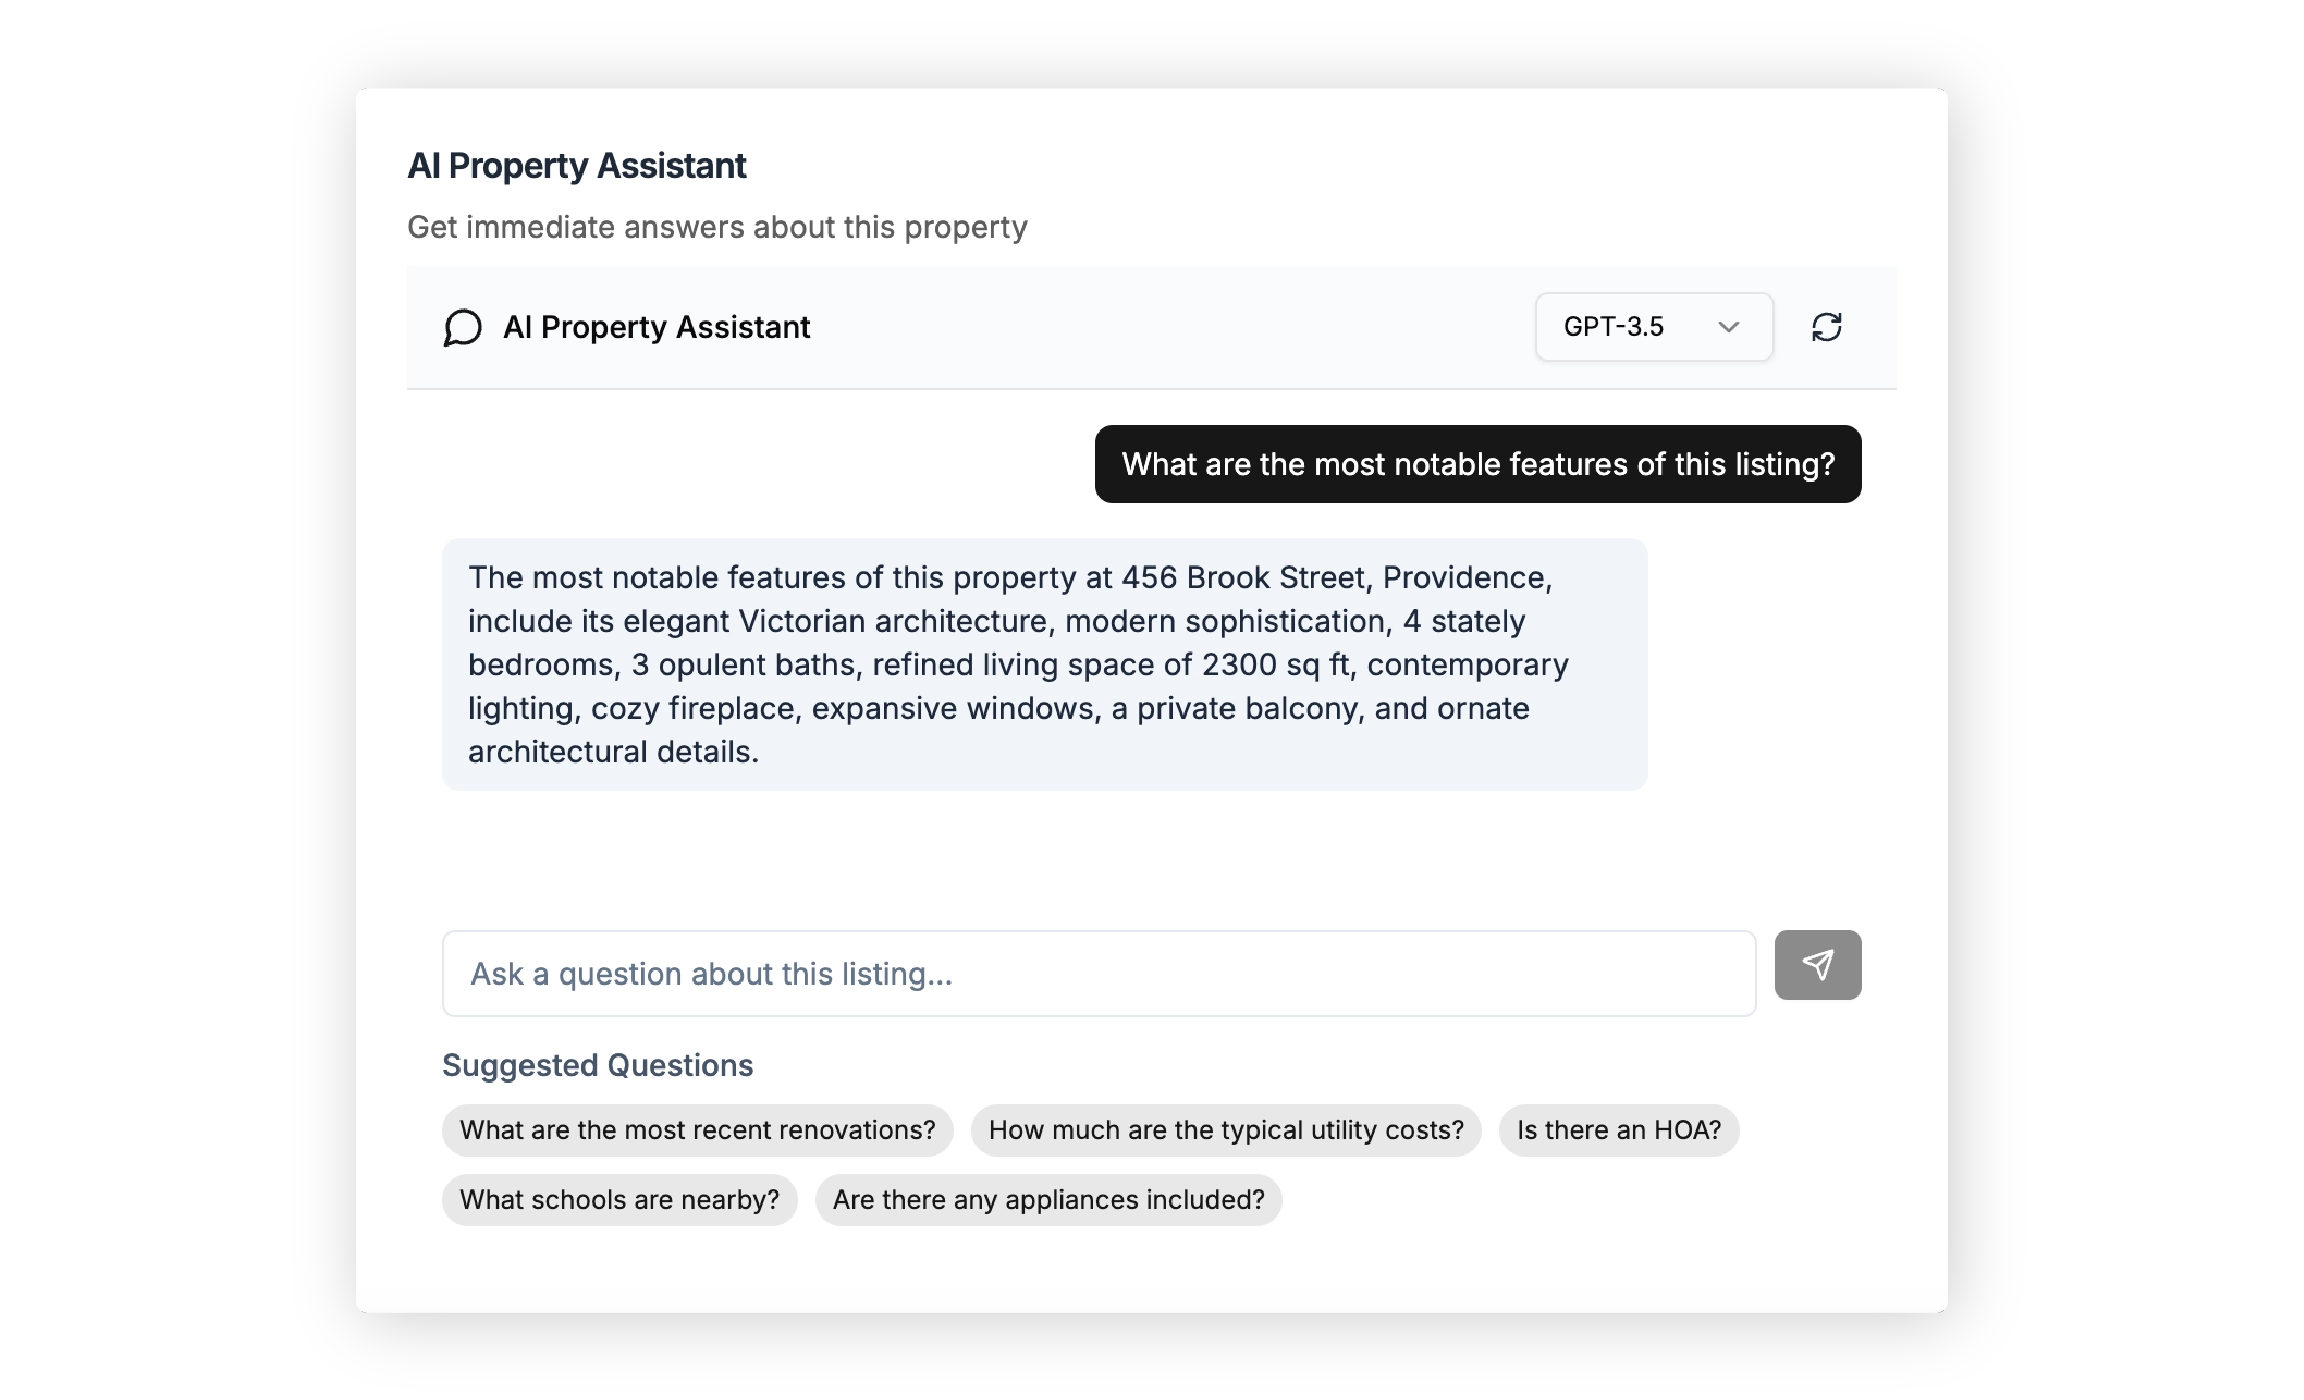
Task: Click the AI Property Assistant panel title
Action: [x=656, y=327]
